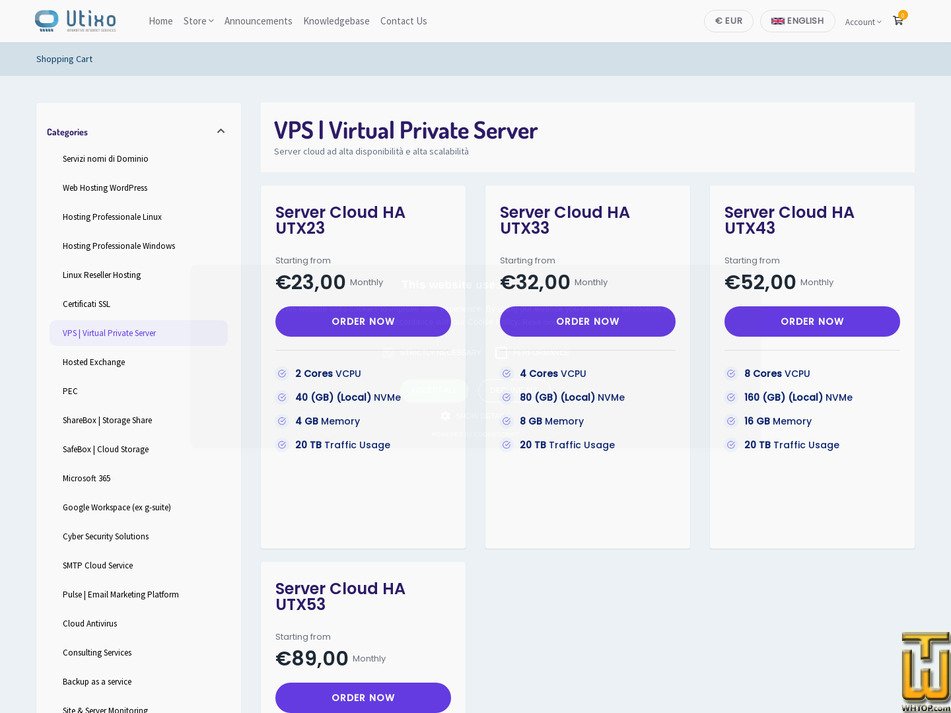951x713 pixels.
Task: Expand the Account dropdown
Action: pyautogui.click(x=863, y=22)
